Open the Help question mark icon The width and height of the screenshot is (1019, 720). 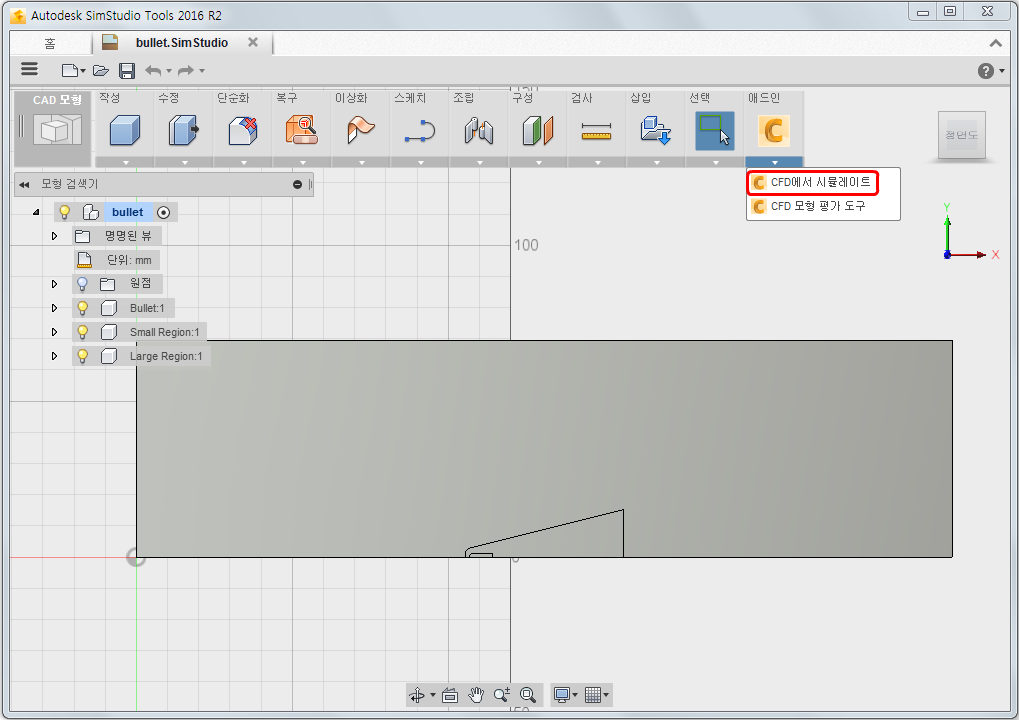[985, 70]
